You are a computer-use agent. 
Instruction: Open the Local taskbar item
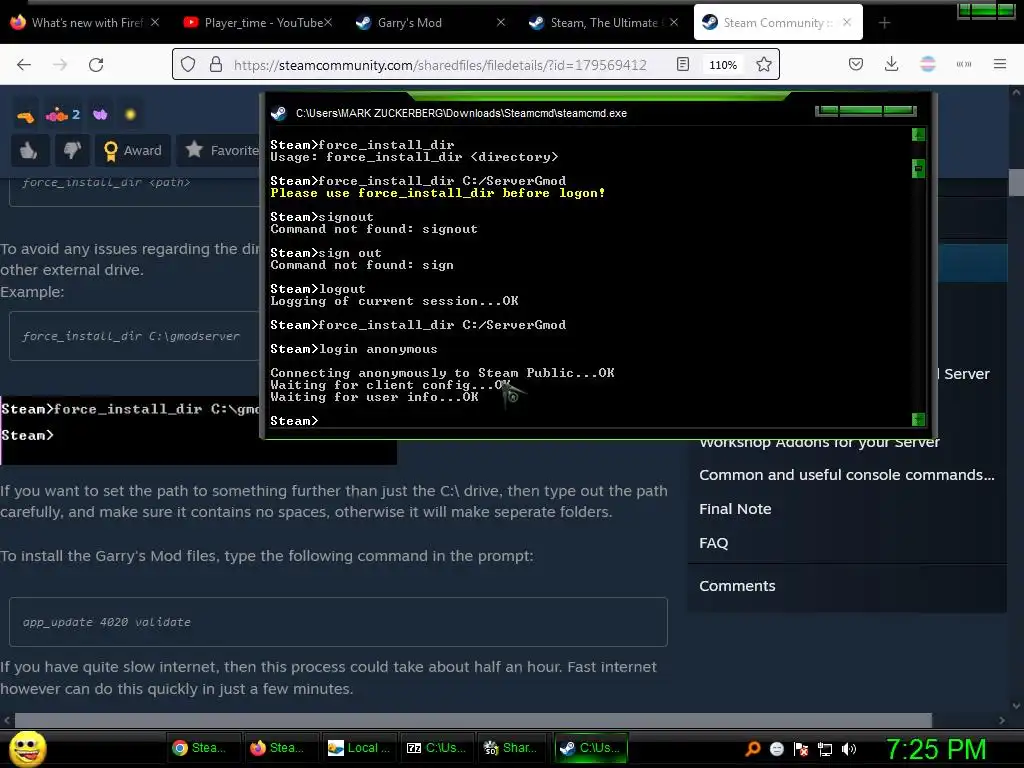(359, 748)
